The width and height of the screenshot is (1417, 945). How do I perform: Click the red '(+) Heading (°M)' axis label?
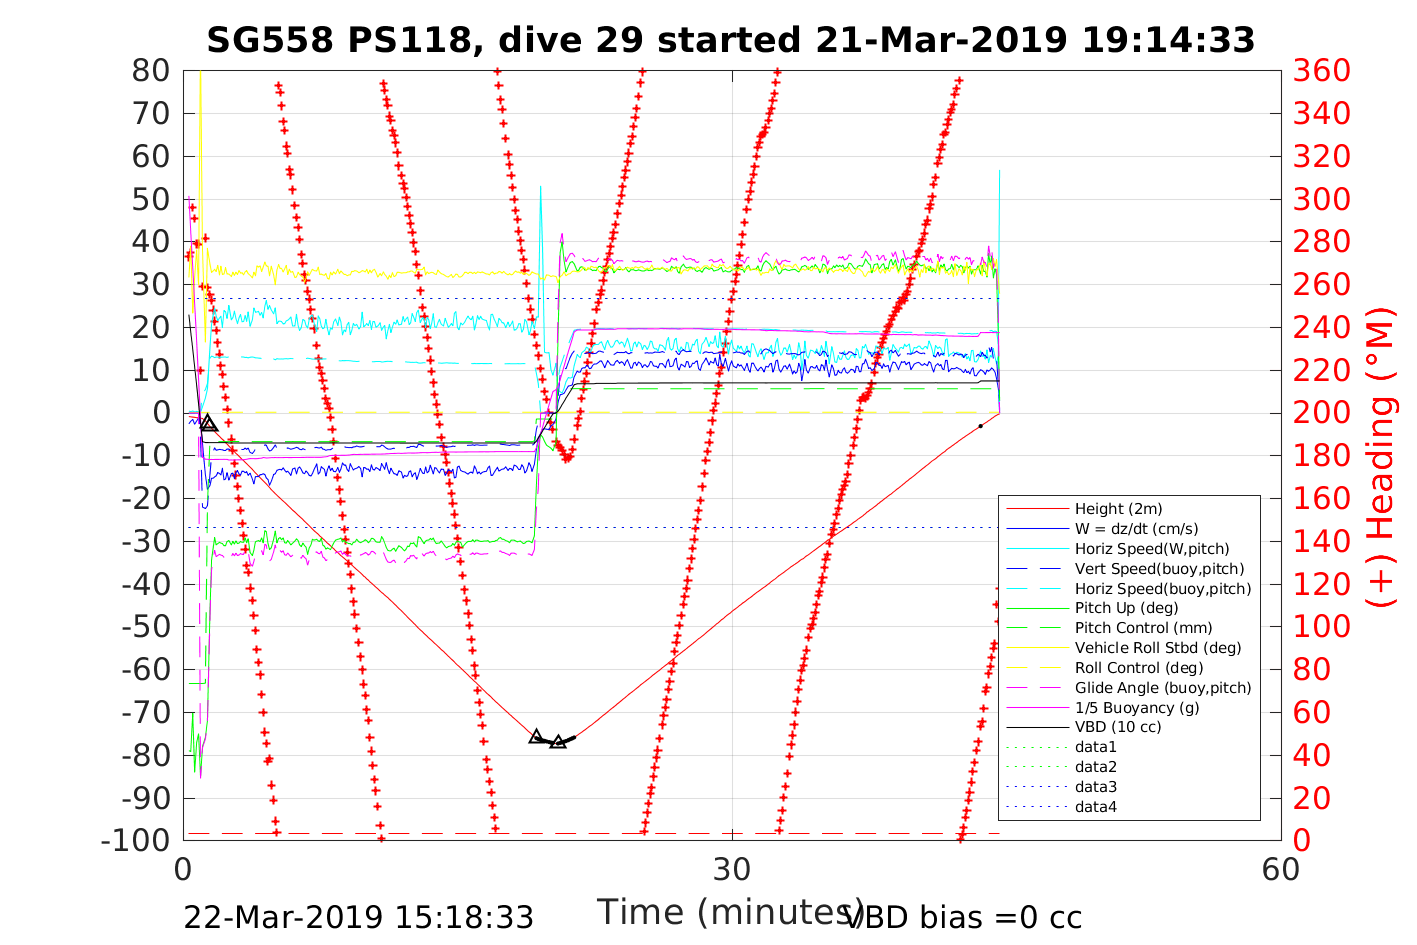point(1381,456)
